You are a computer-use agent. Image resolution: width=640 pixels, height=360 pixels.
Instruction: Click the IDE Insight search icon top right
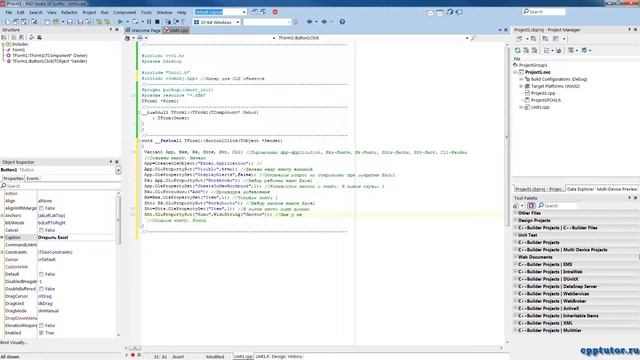pyautogui.click(x=526, y=11)
